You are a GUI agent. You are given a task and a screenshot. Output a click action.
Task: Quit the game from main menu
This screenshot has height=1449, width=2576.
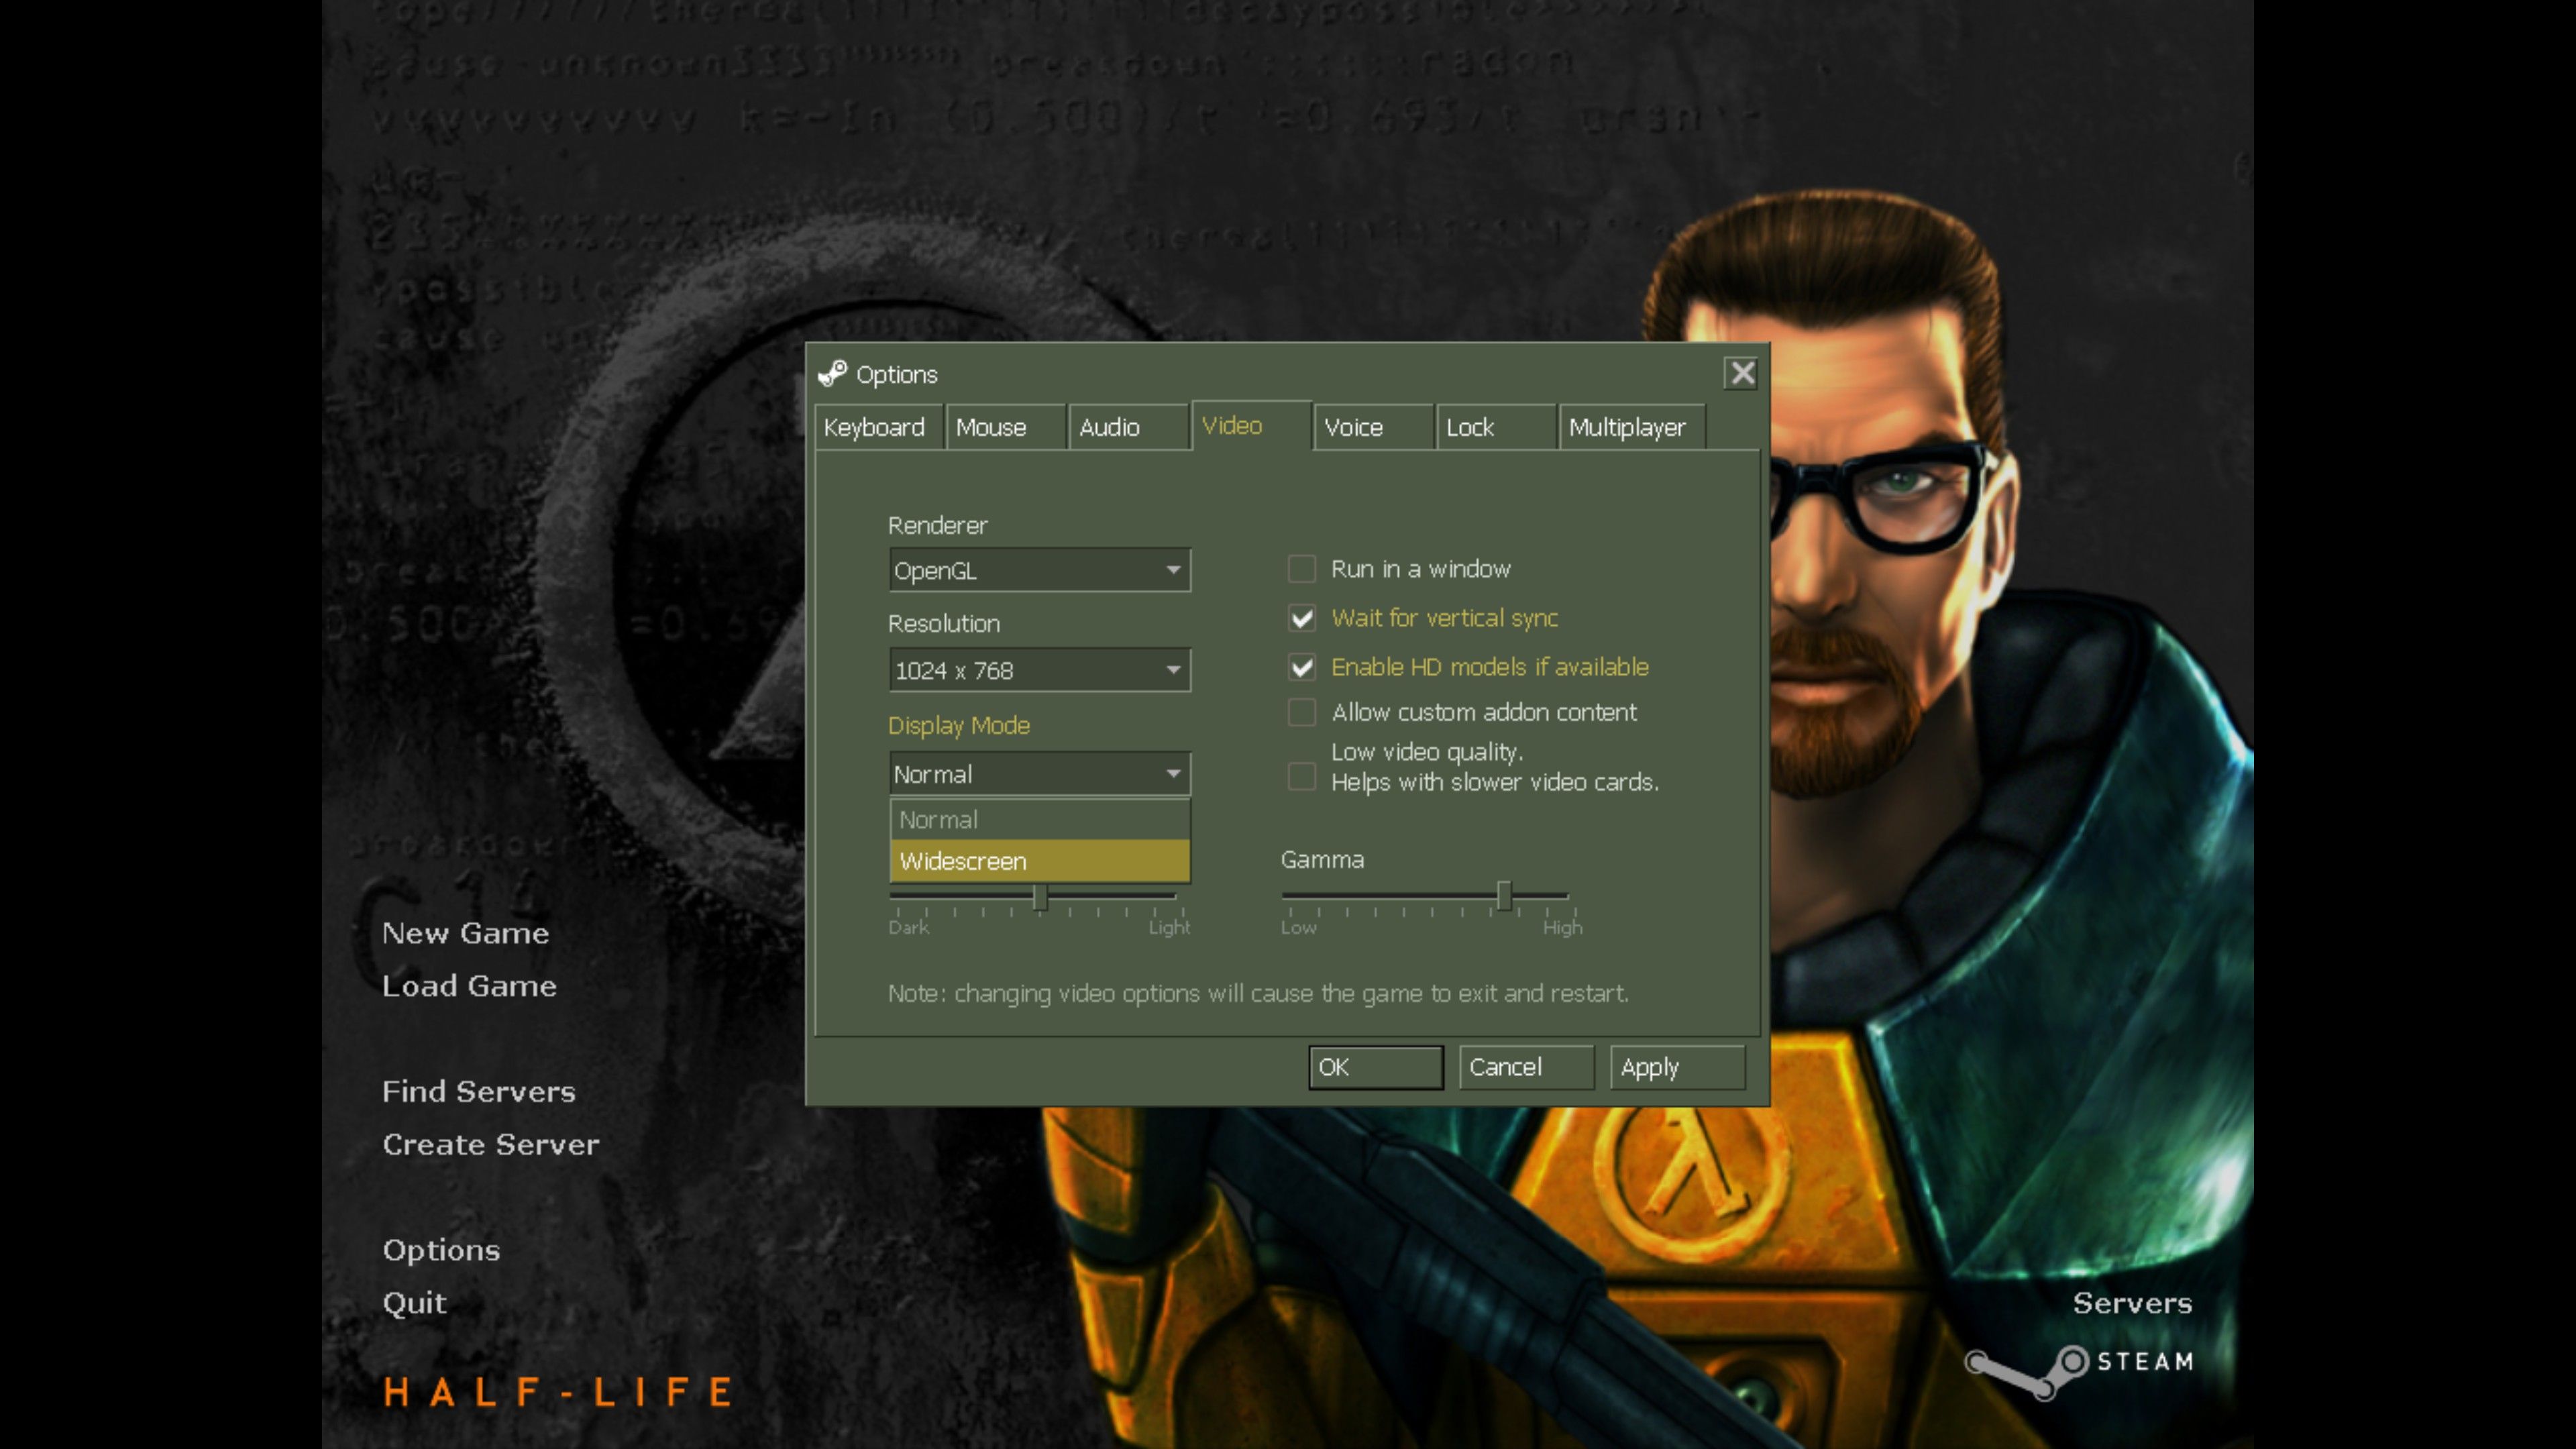(414, 1303)
